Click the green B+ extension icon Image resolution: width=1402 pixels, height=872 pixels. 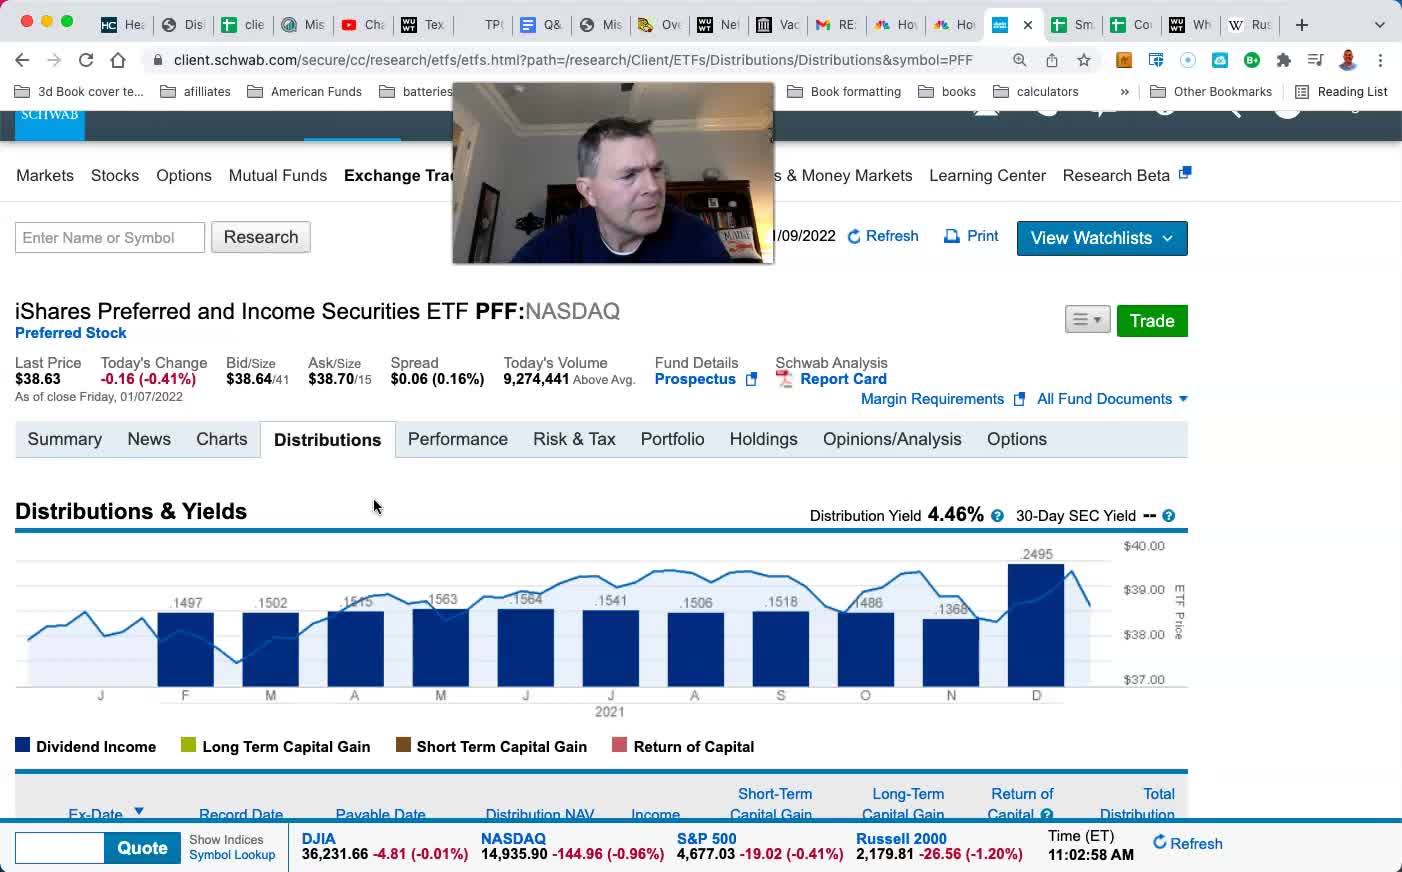pyautogui.click(x=1252, y=60)
